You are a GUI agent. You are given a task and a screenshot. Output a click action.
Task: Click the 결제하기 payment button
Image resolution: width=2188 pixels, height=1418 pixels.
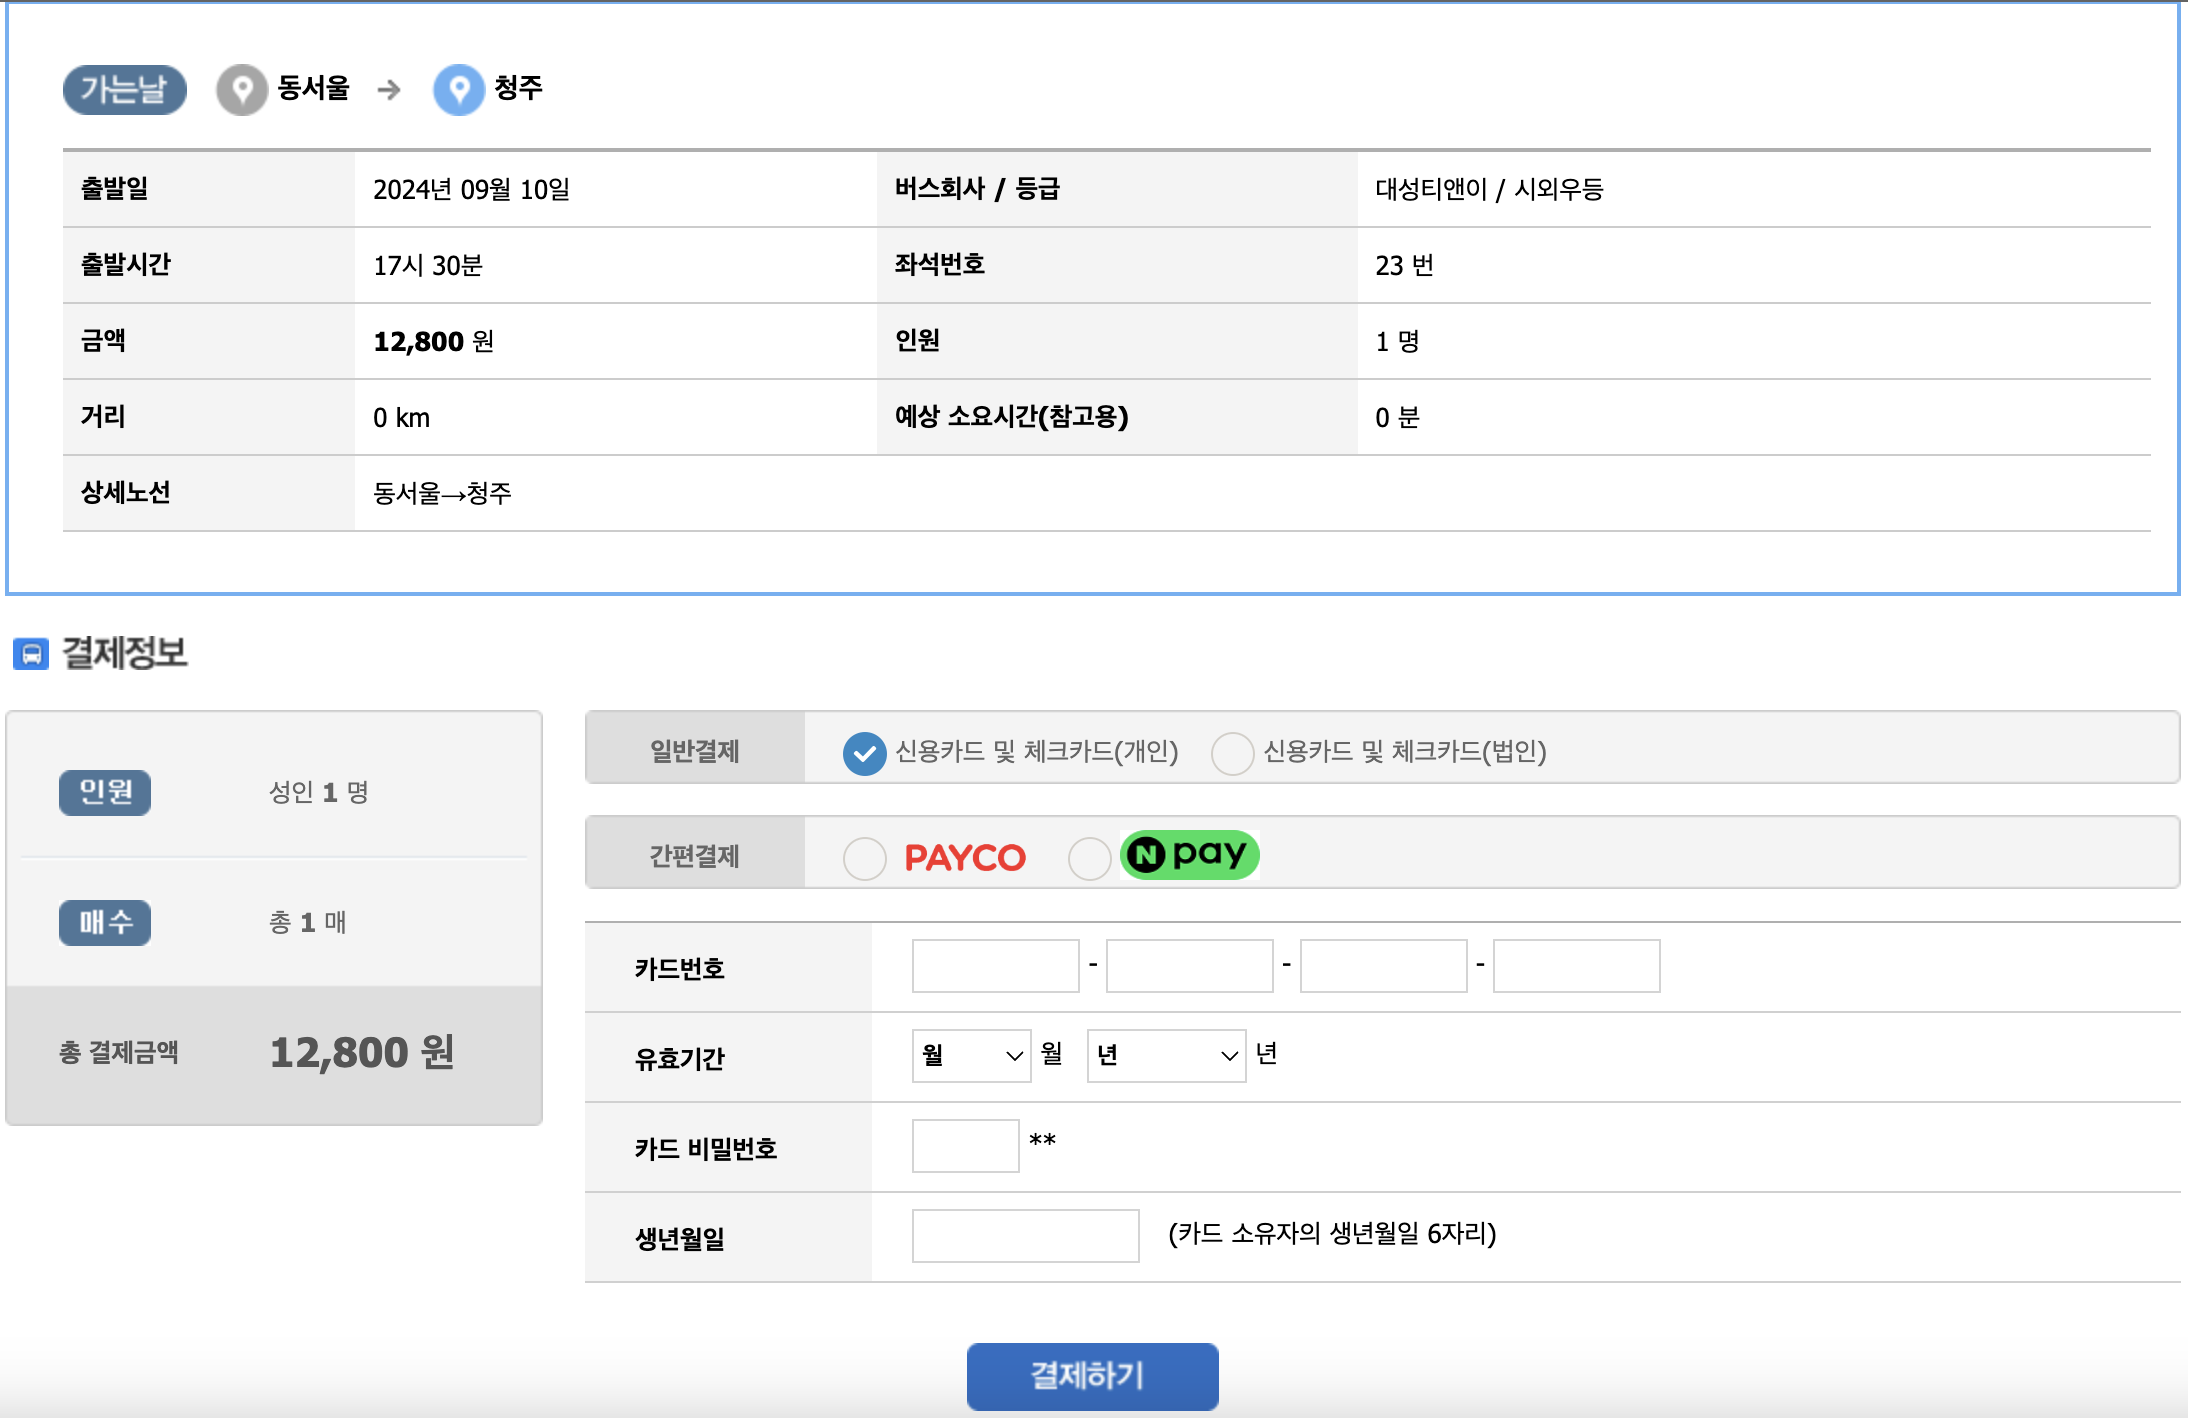click(1092, 1376)
